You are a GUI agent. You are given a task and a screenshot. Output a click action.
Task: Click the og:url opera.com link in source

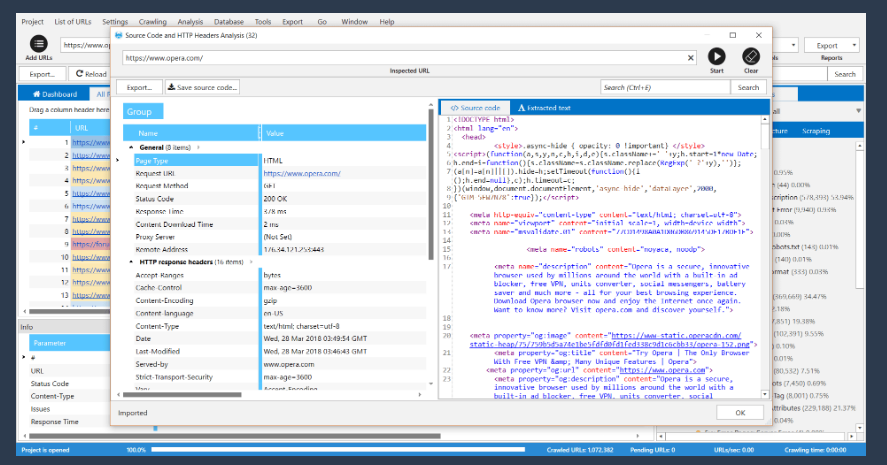coord(662,370)
